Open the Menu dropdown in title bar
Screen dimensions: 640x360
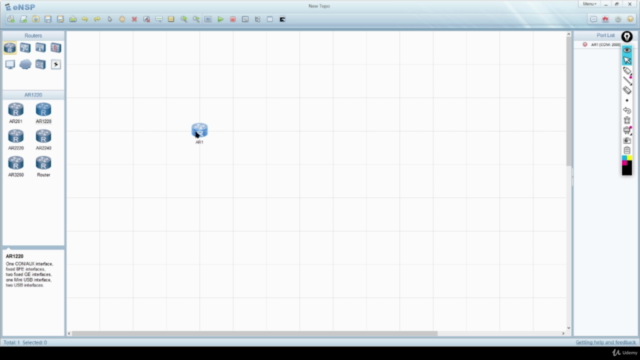[x=589, y=4]
